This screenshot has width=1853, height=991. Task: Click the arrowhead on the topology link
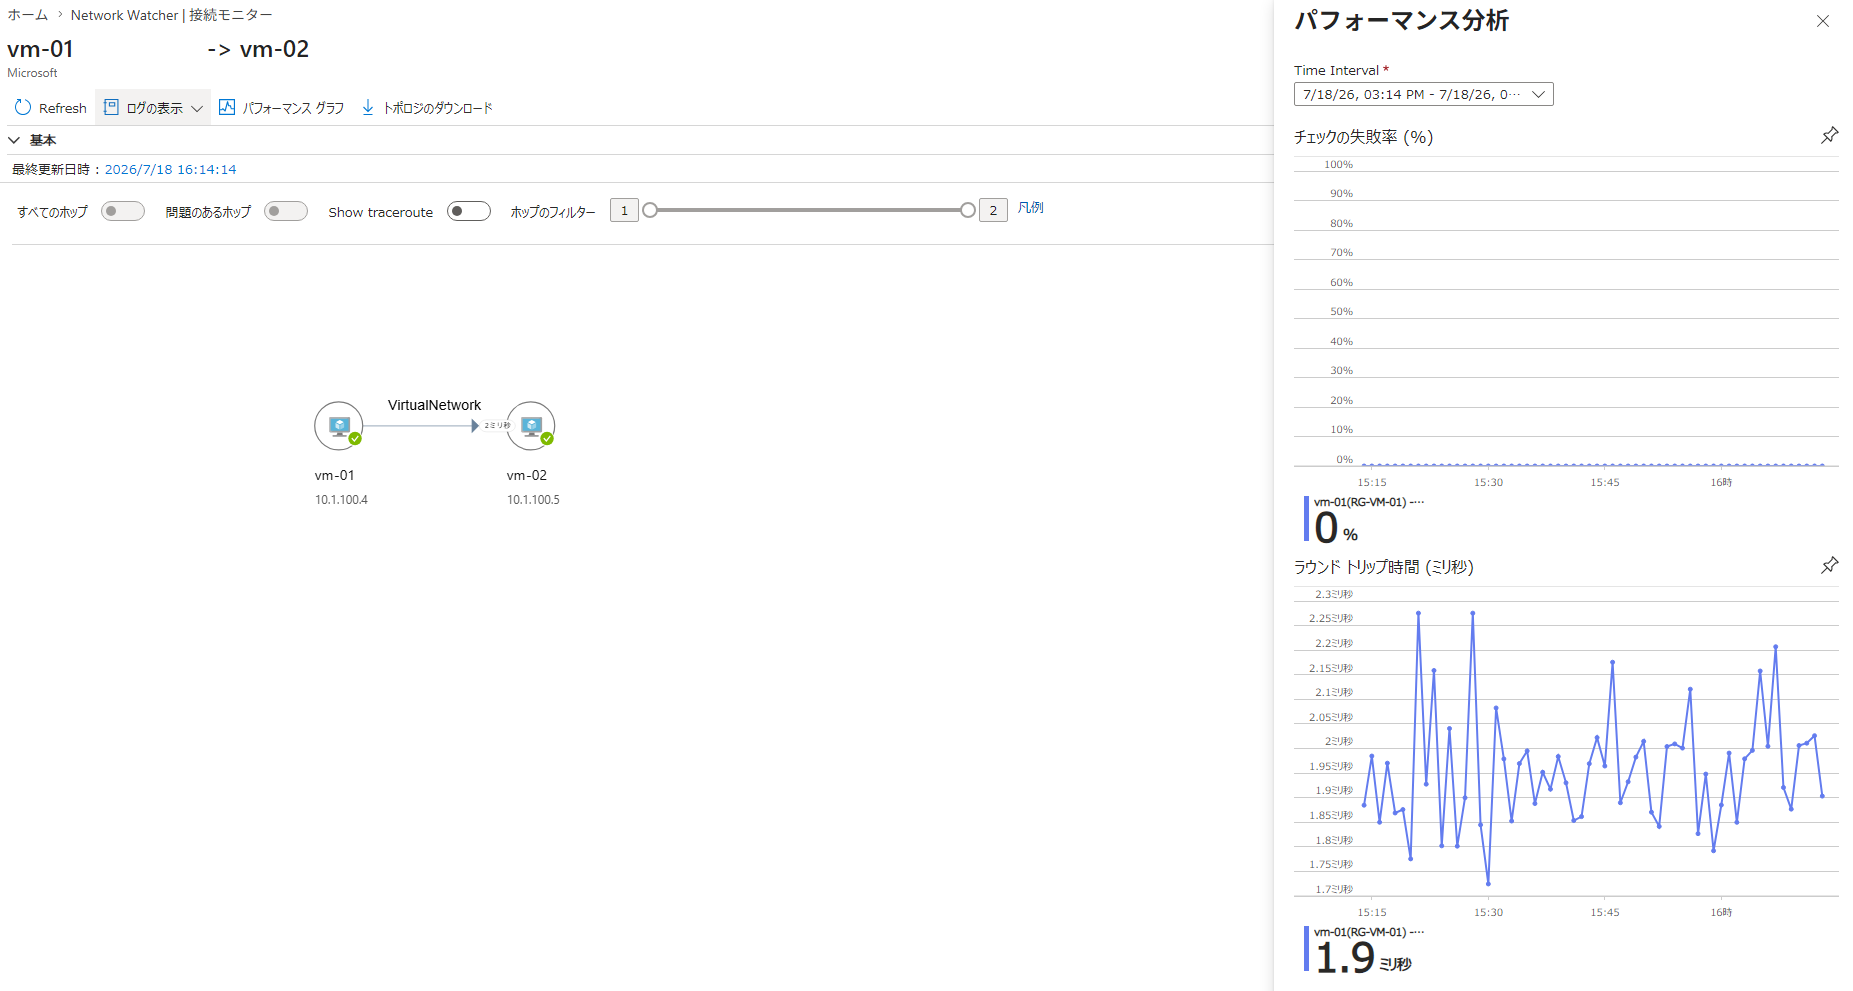click(475, 426)
